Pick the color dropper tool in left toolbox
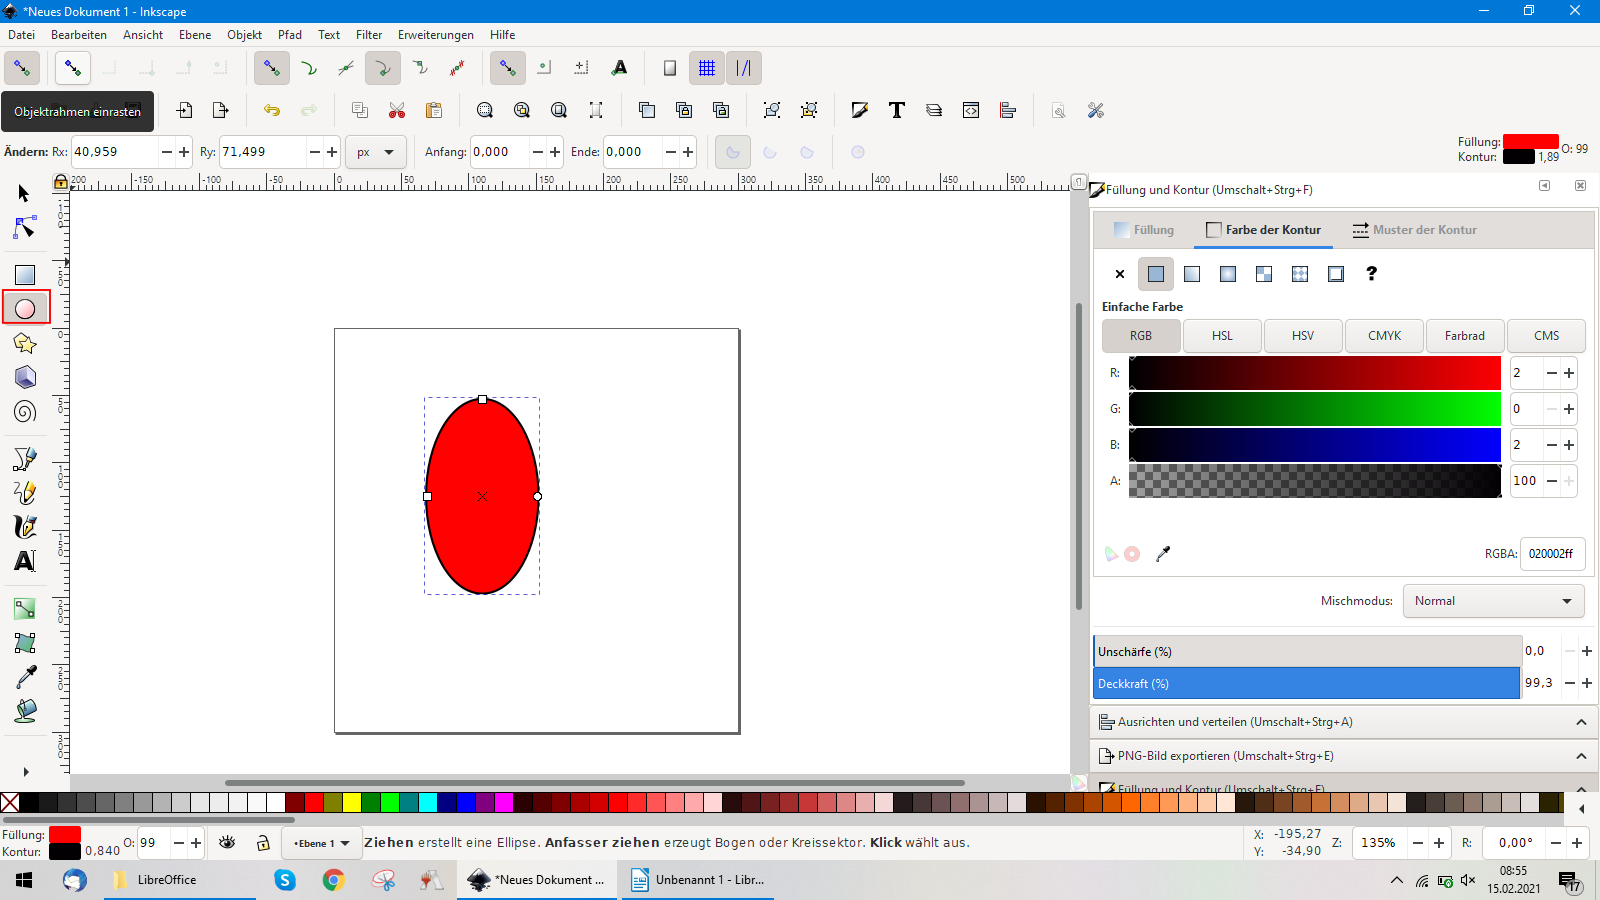 (x=25, y=677)
